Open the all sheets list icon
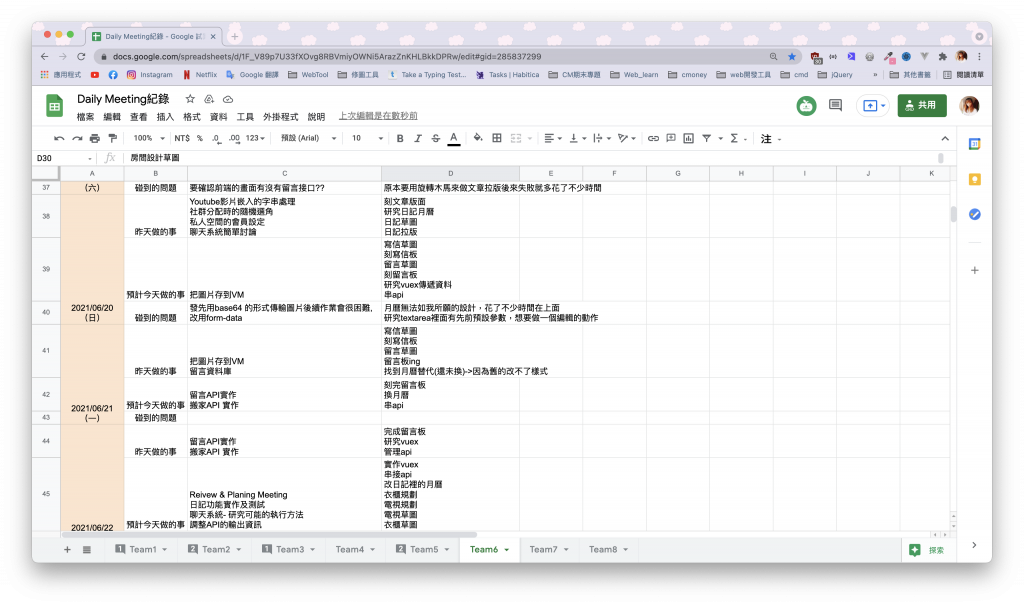This screenshot has height=605, width=1024. [x=87, y=549]
